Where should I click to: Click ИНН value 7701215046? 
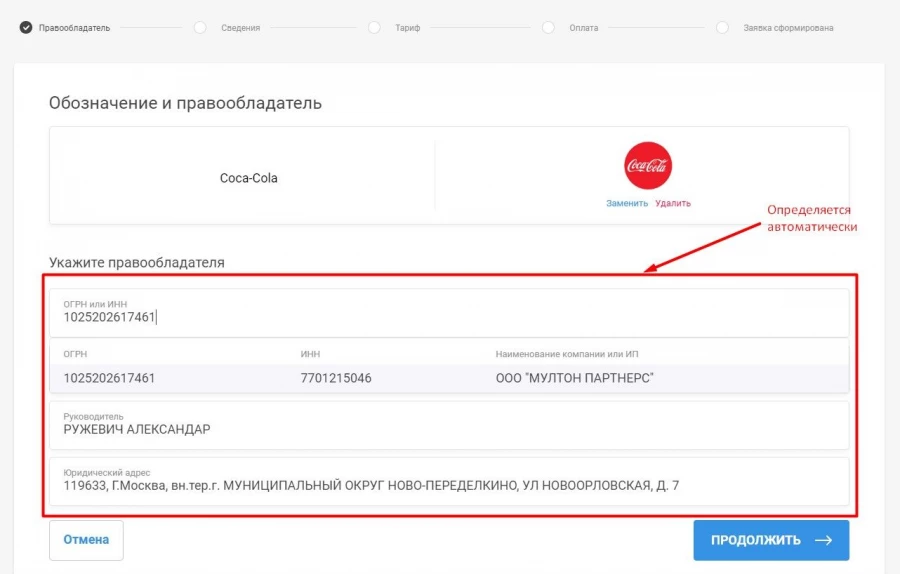(x=336, y=378)
